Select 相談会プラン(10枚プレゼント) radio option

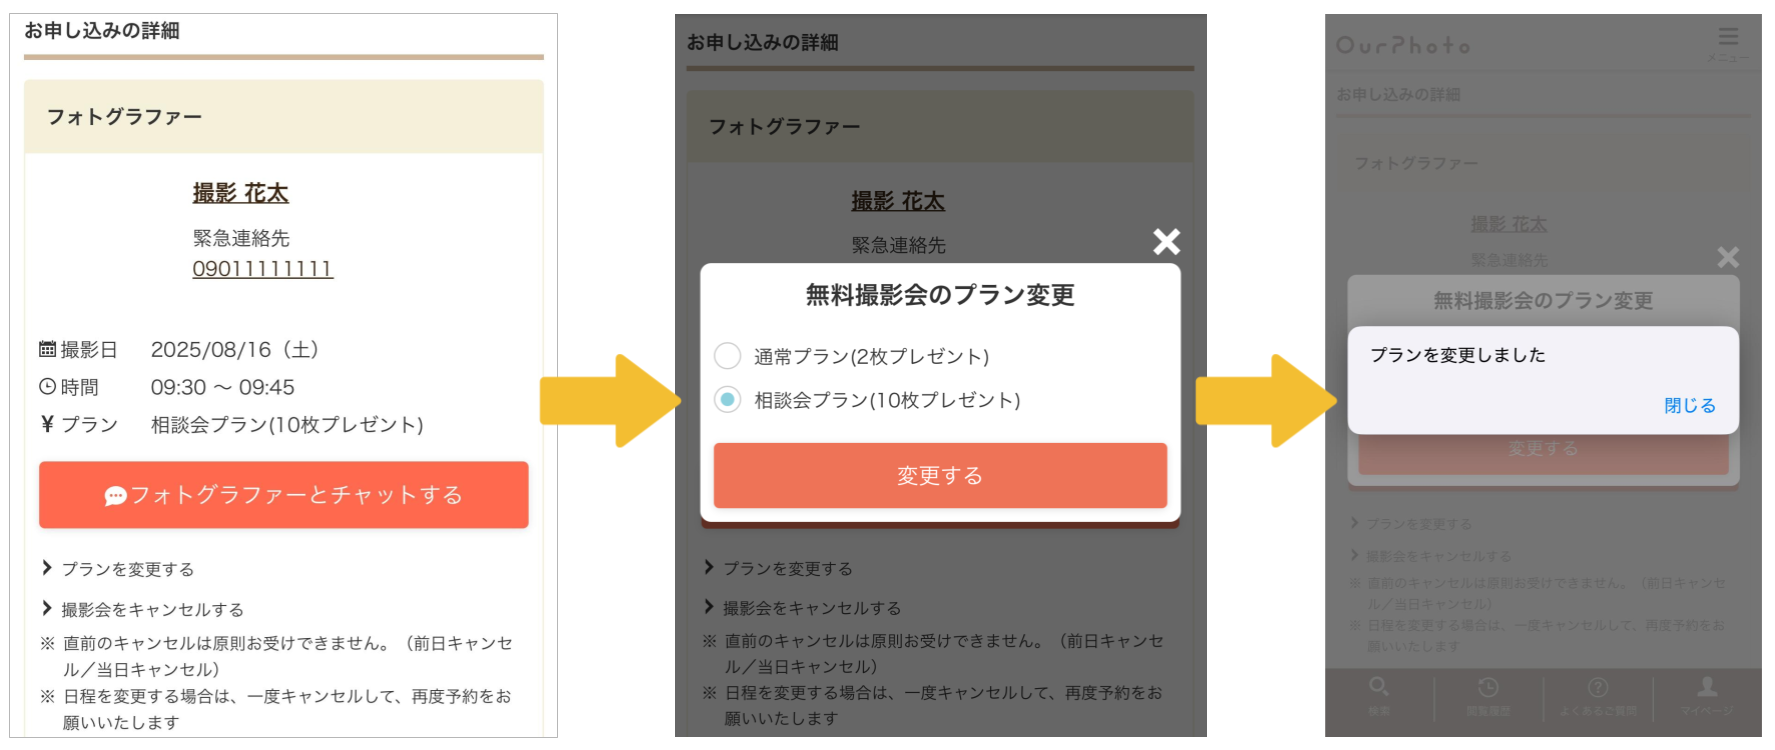pyautogui.click(x=728, y=400)
